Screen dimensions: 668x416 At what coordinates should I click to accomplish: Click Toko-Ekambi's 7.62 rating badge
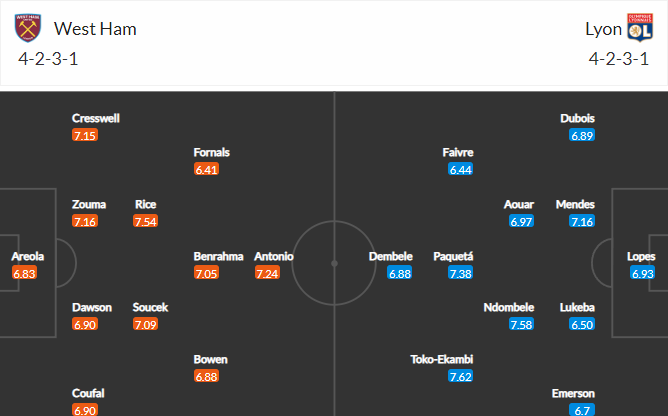click(461, 376)
